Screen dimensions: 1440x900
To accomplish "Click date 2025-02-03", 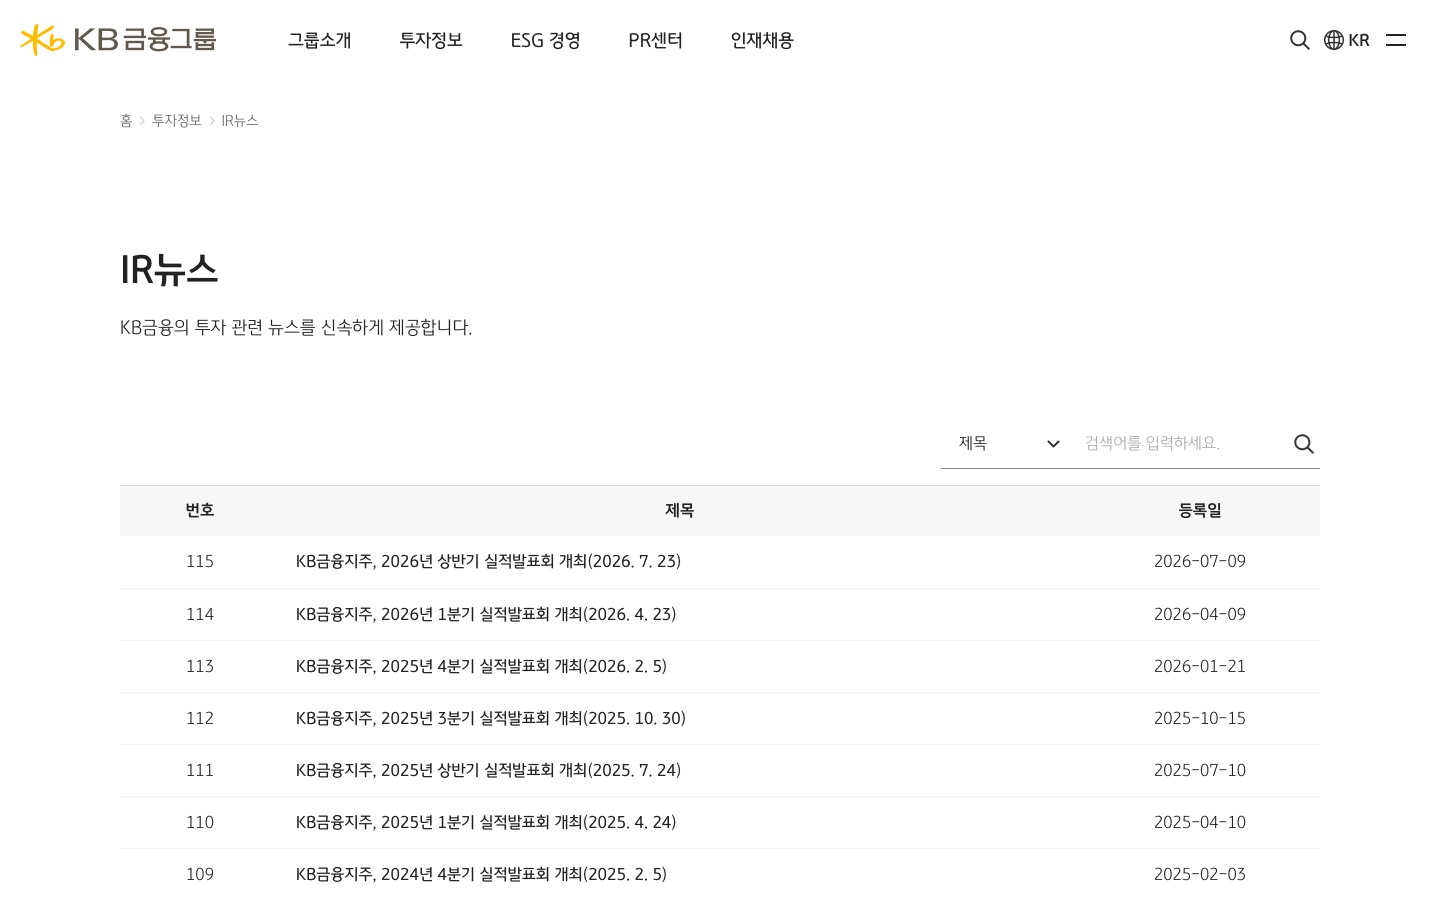I will [1200, 874].
